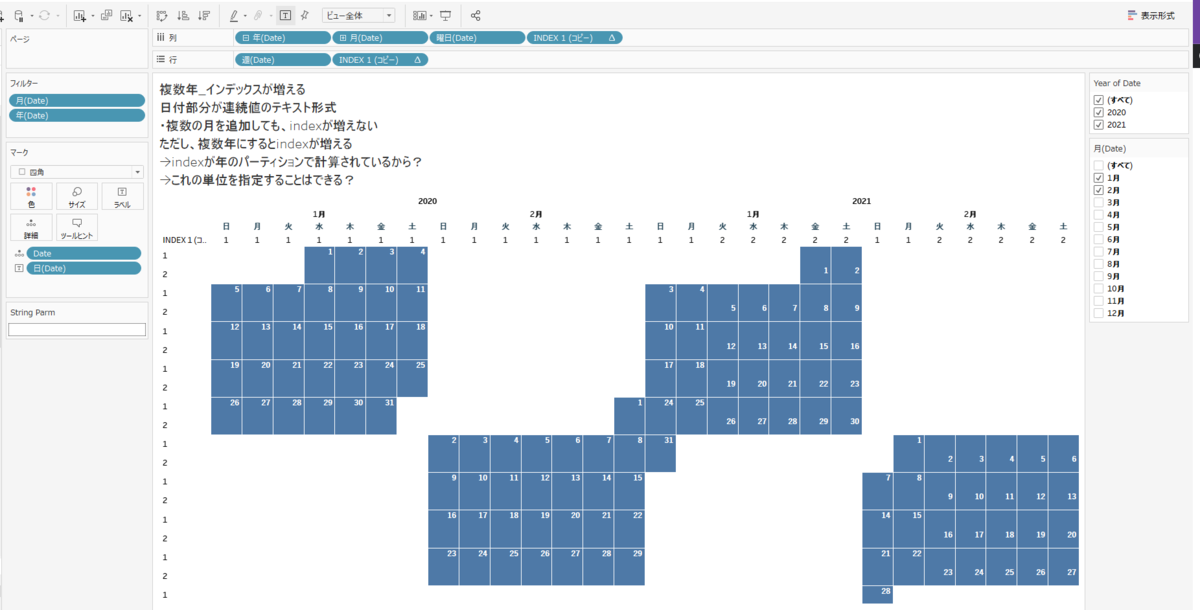Click the INDEX 1 row header label
Screen dimensions: 1200x610
[x=184, y=240]
